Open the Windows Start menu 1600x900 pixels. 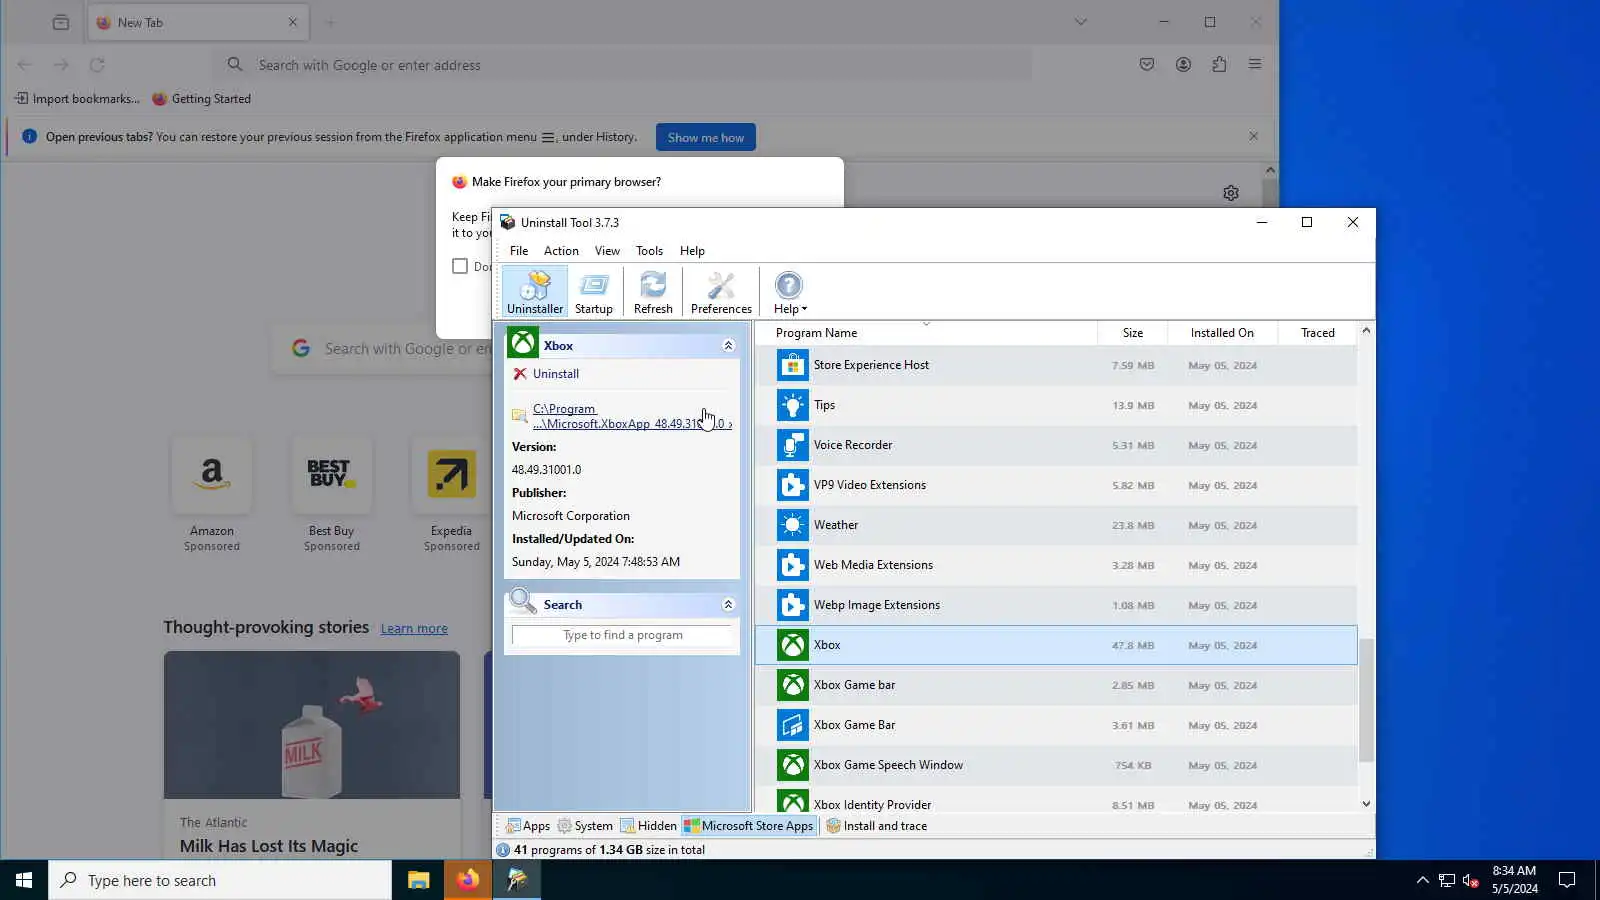[x=24, y=880]
